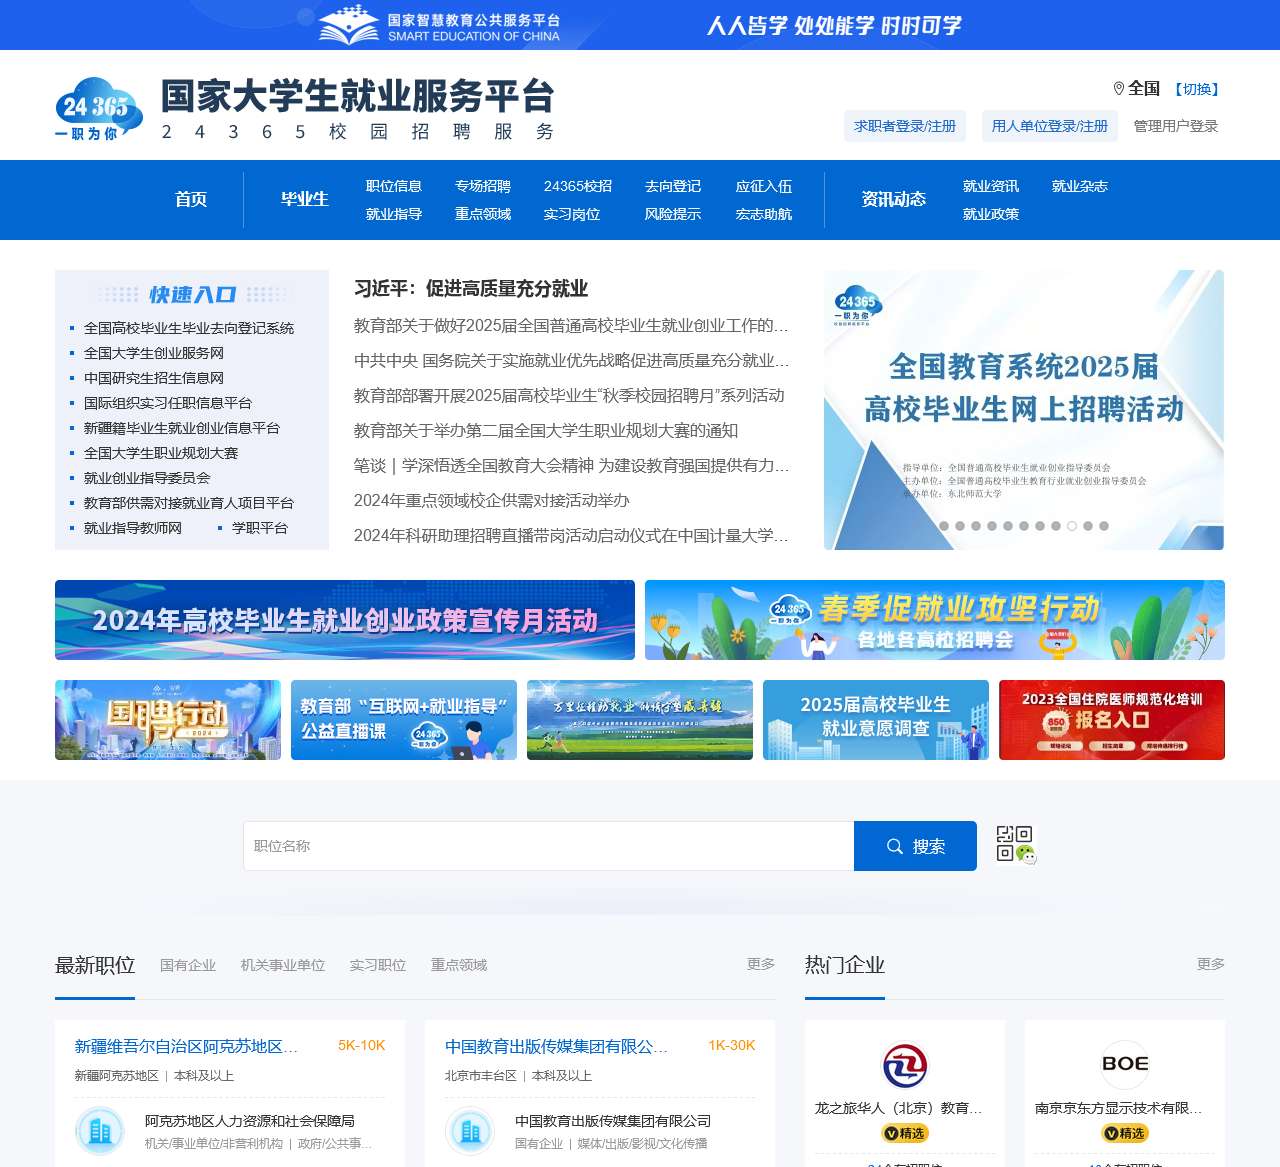Viewport: 1280px width, 1167px height.
Task: Open 宏志助航 navigation item
Action: coord(764,214)
